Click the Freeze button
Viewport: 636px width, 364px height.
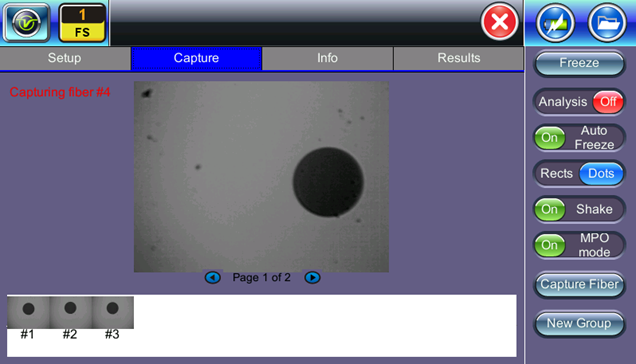coord(579,63)
